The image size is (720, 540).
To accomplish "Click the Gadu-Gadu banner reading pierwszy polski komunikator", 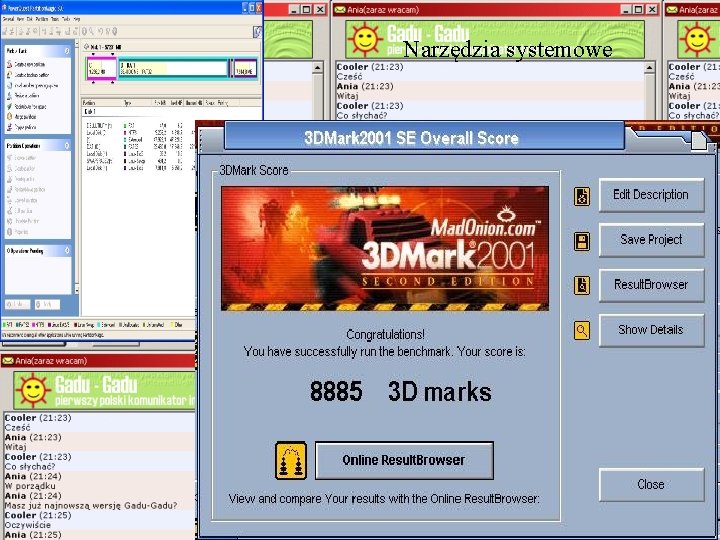I will pyautogui.click(x=105, y=391).
